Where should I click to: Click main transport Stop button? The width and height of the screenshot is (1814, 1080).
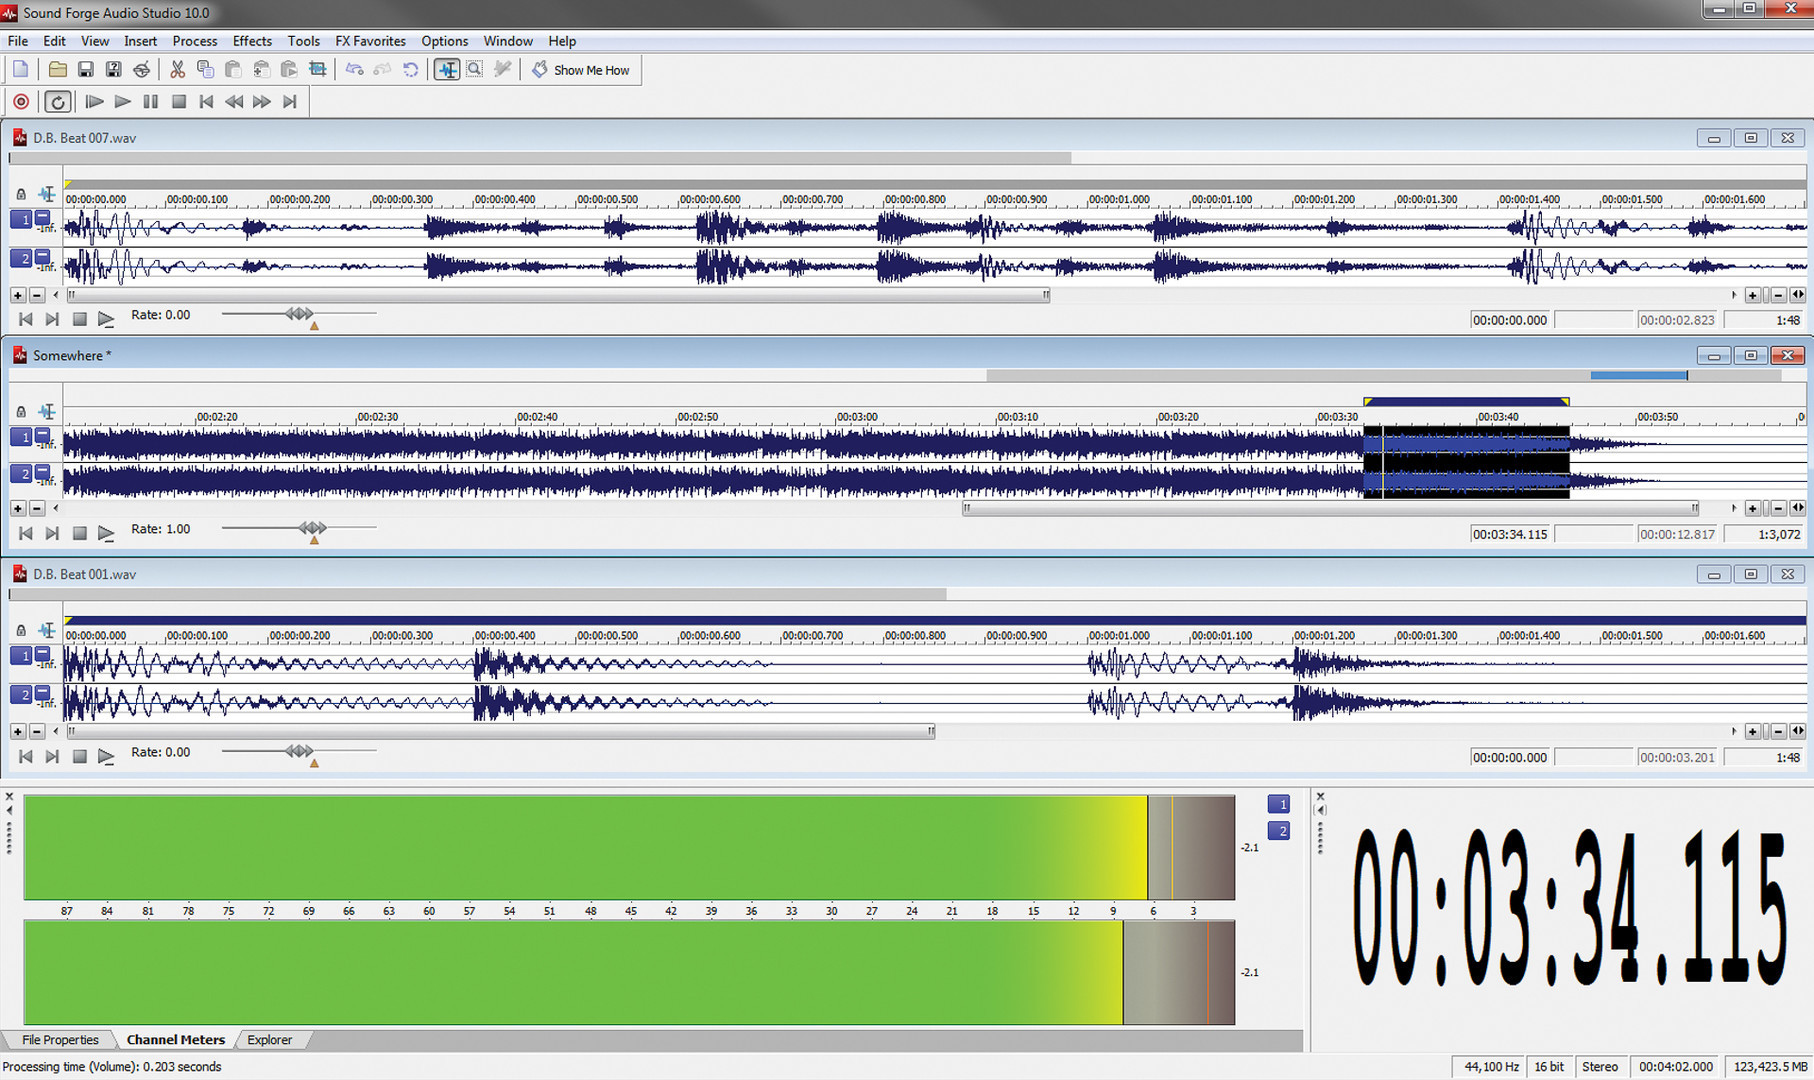pos(179,102)
